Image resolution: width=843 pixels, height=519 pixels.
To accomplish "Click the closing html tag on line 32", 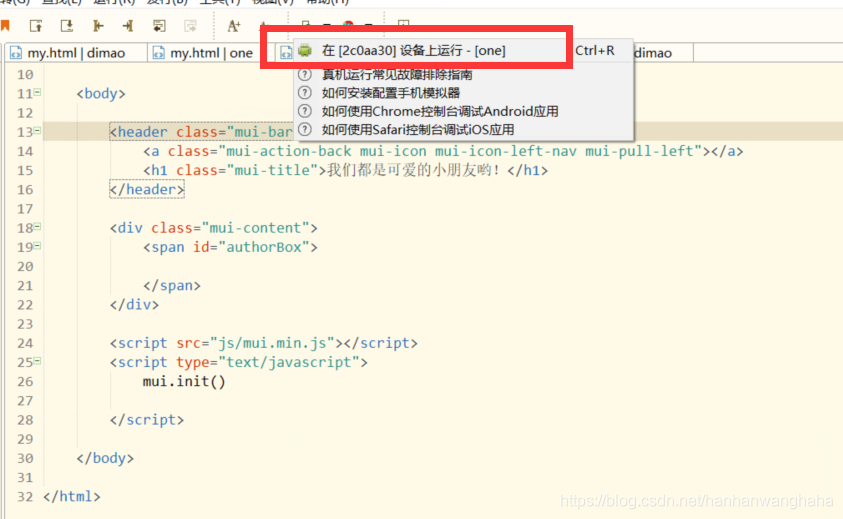I will point(72,496).
